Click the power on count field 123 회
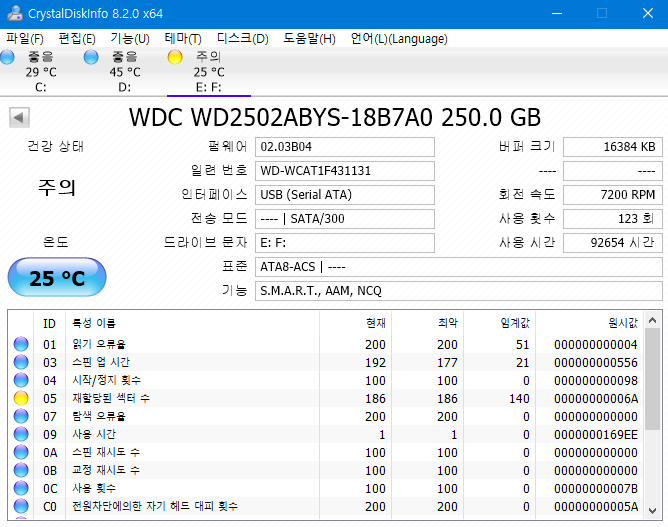Screen dimensions: 668x527 click(x=613, y=219)
